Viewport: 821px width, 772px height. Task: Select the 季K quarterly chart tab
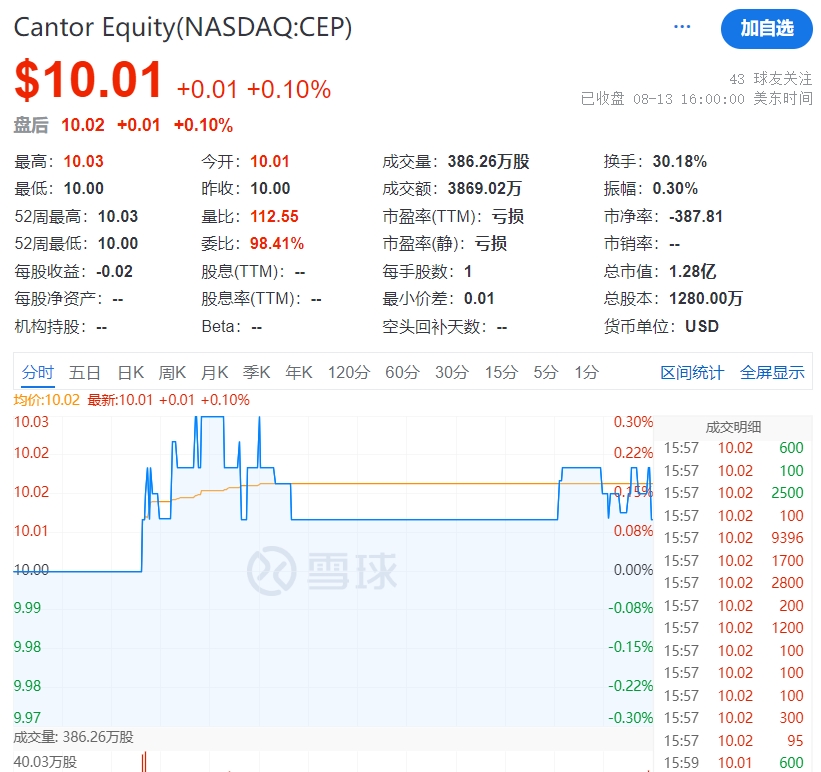click(256, 371)
